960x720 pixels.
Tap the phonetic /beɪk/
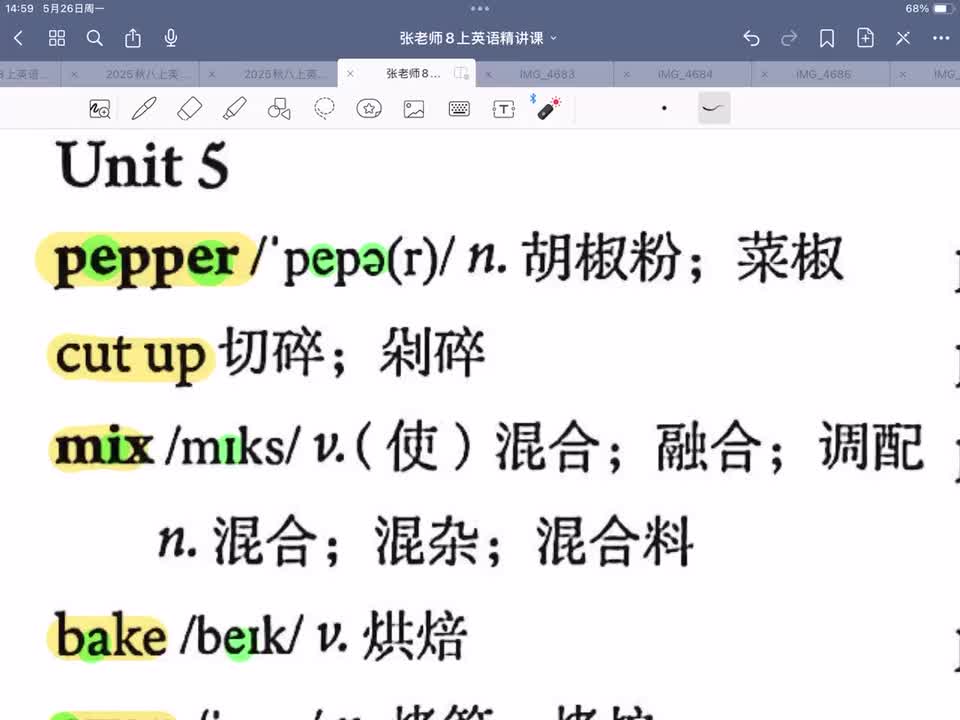[242, 637]
